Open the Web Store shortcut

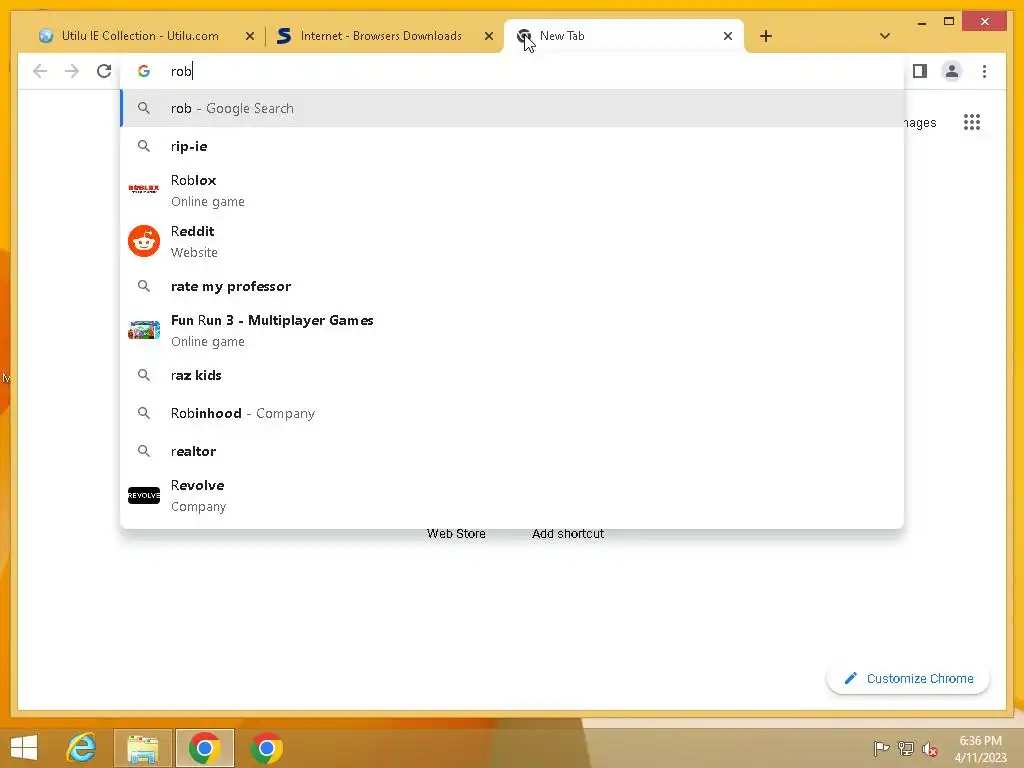click(456, 534)
